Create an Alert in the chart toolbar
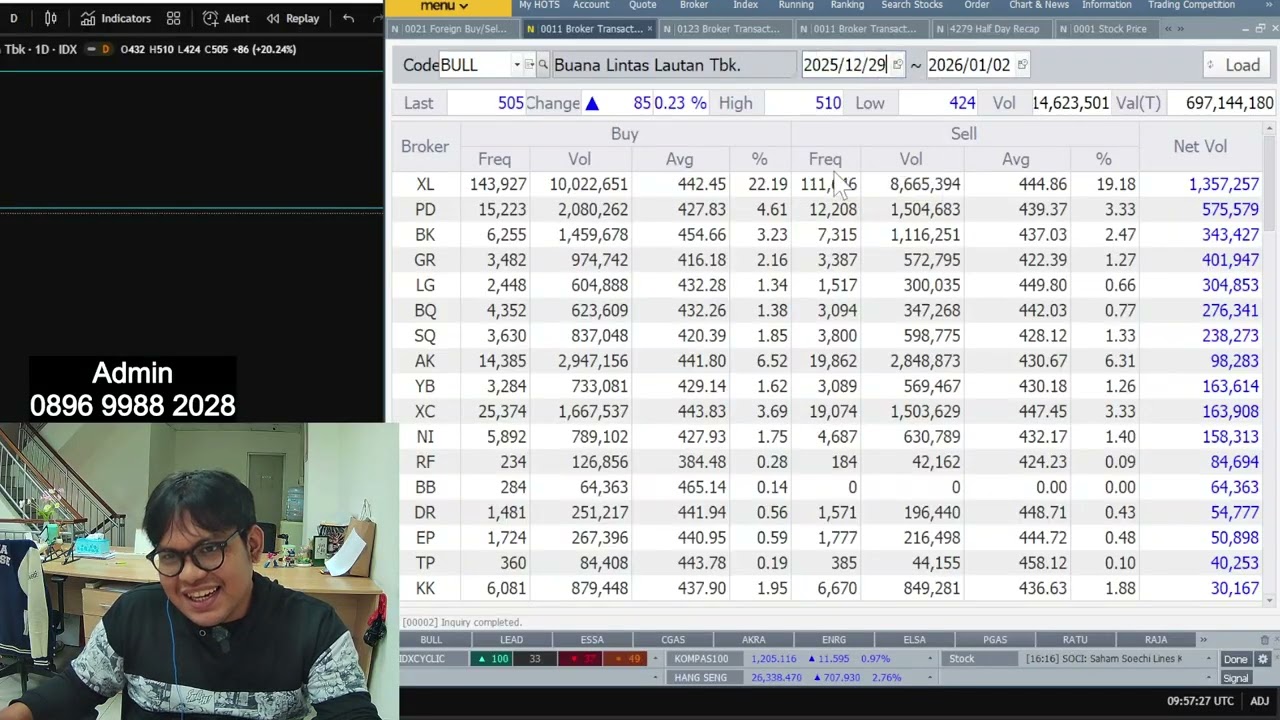This screenshot has width=1280, height=720. [x=226, y=18]
